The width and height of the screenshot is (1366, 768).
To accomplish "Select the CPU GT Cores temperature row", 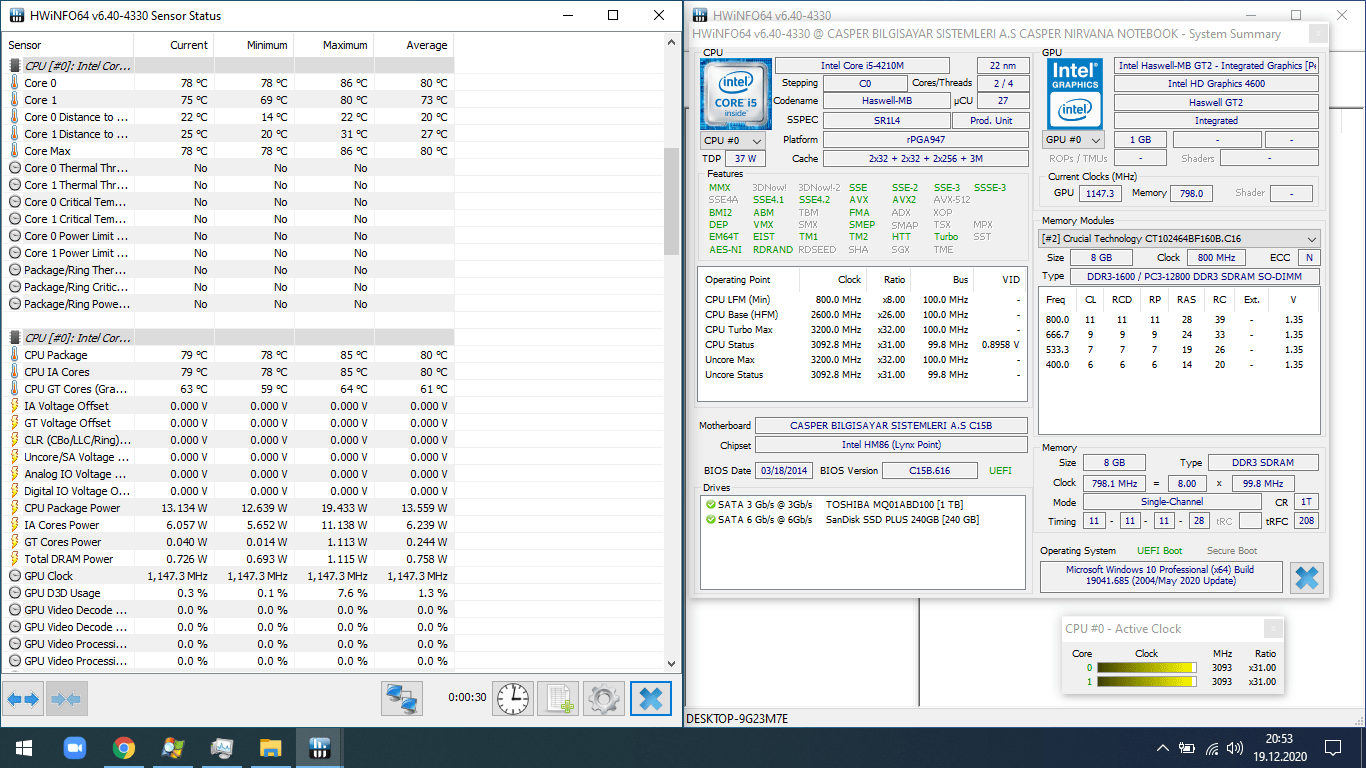I will (x=228, y=389).
